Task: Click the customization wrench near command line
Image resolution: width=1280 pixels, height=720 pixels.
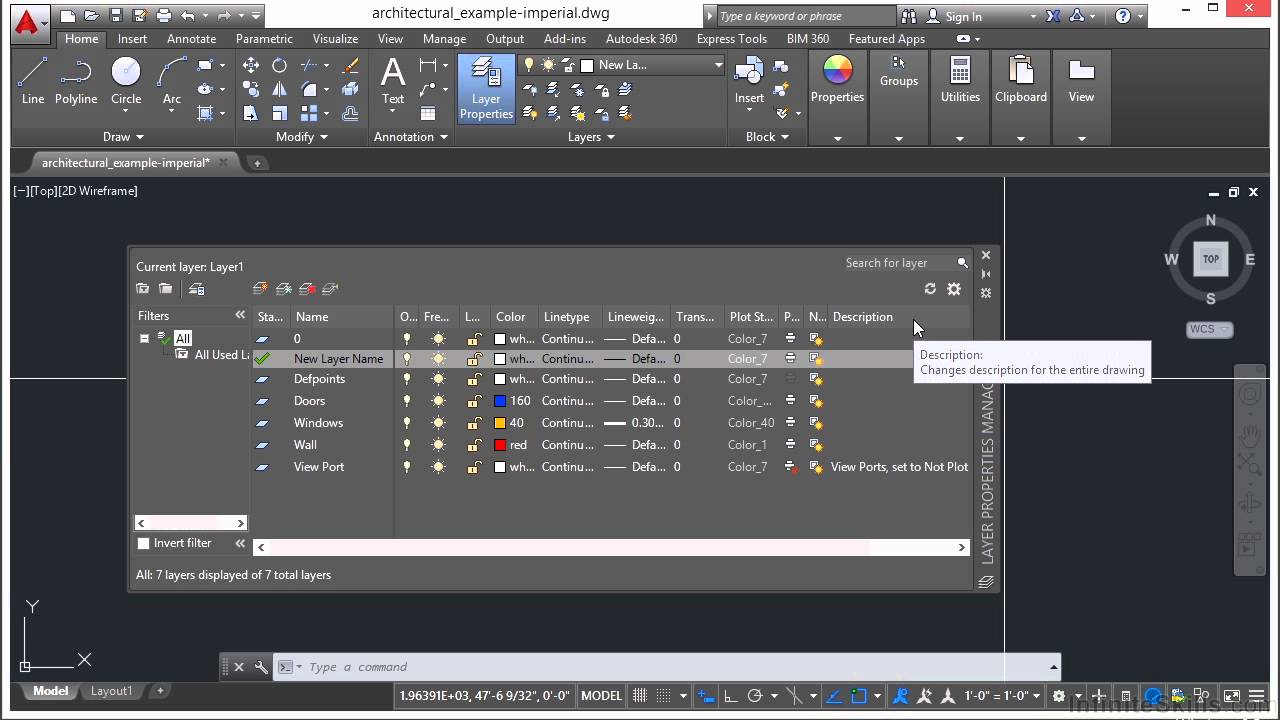Action: coord(261,667)
